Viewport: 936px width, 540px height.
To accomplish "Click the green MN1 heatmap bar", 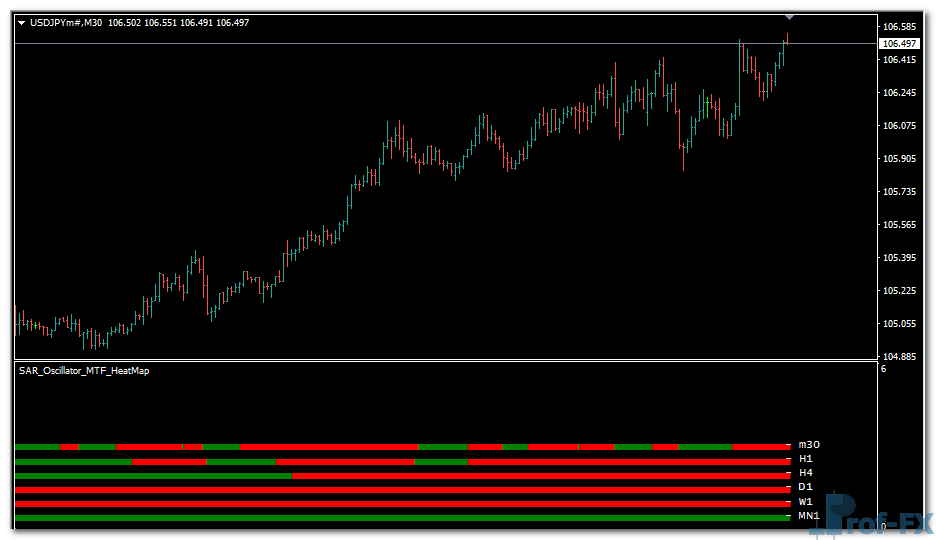I will pos(400,518).
